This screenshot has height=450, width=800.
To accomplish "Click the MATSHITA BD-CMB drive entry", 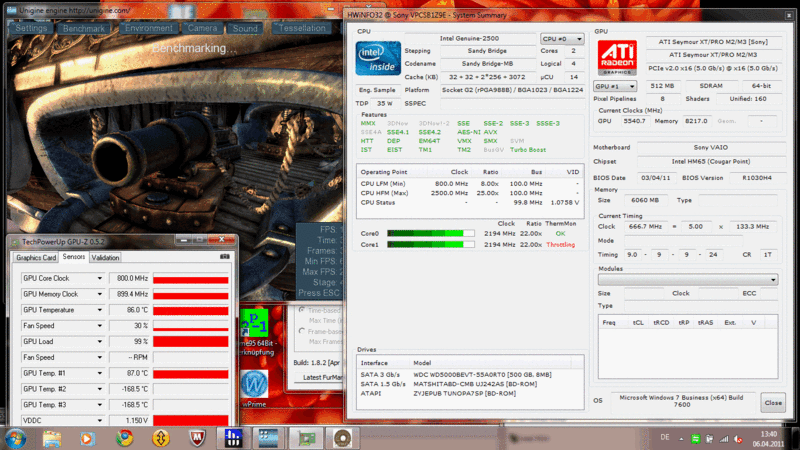I will [475, 384].
